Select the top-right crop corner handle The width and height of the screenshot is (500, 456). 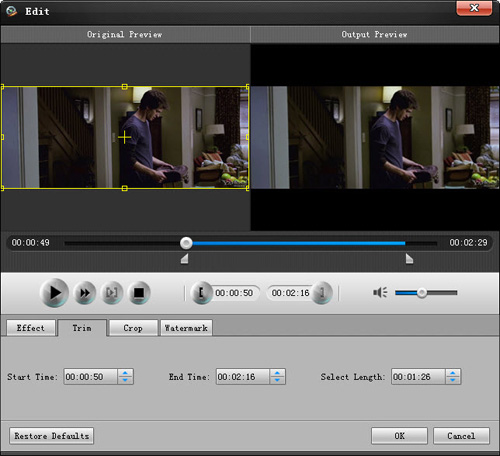(x=247, y=87)
